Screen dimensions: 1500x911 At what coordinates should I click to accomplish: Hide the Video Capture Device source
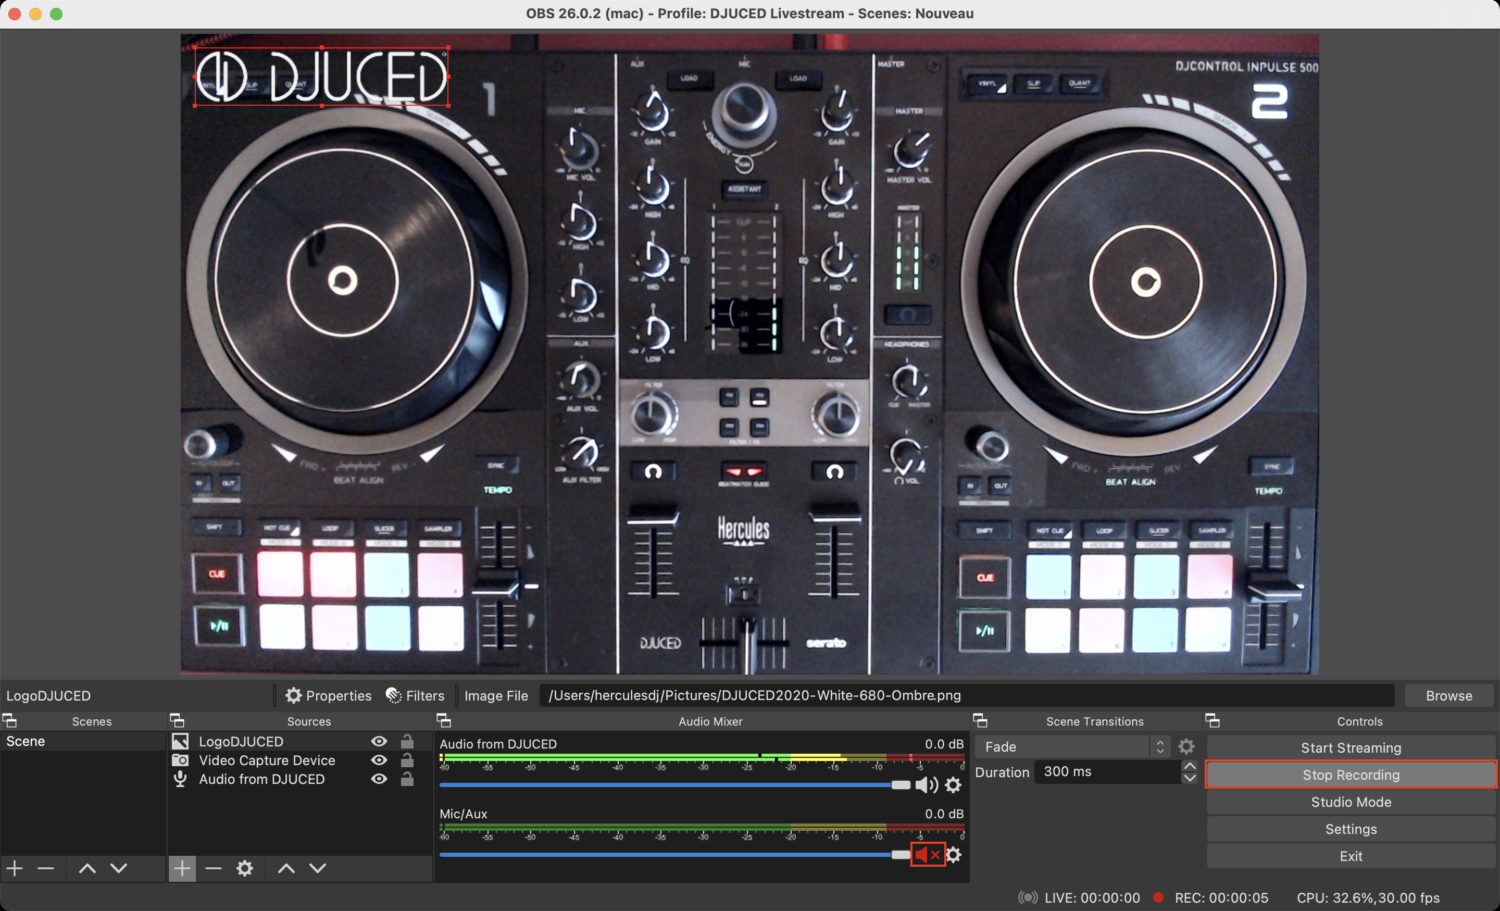[x=378, y=760]
